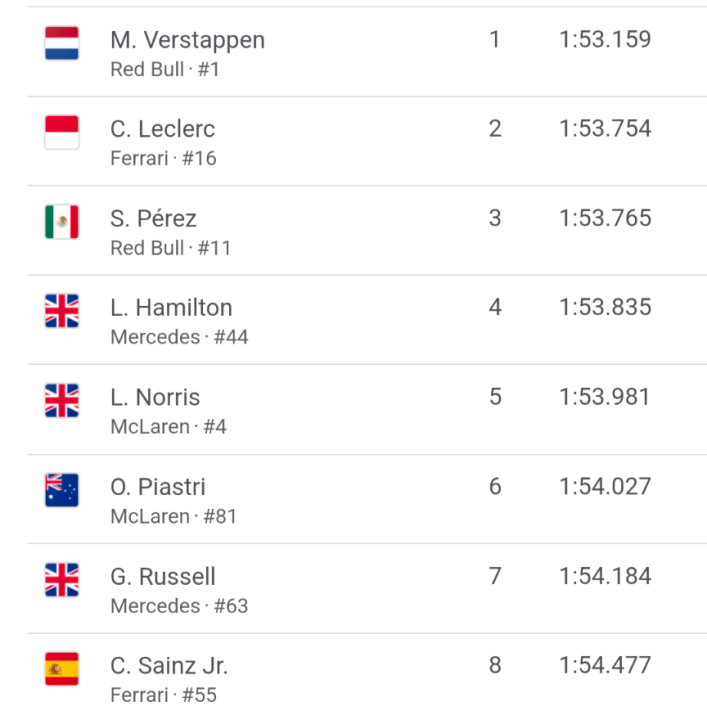Click the Mexico flag beside S. Pérez
The image size is (707, 720).
tap(62, 222)
